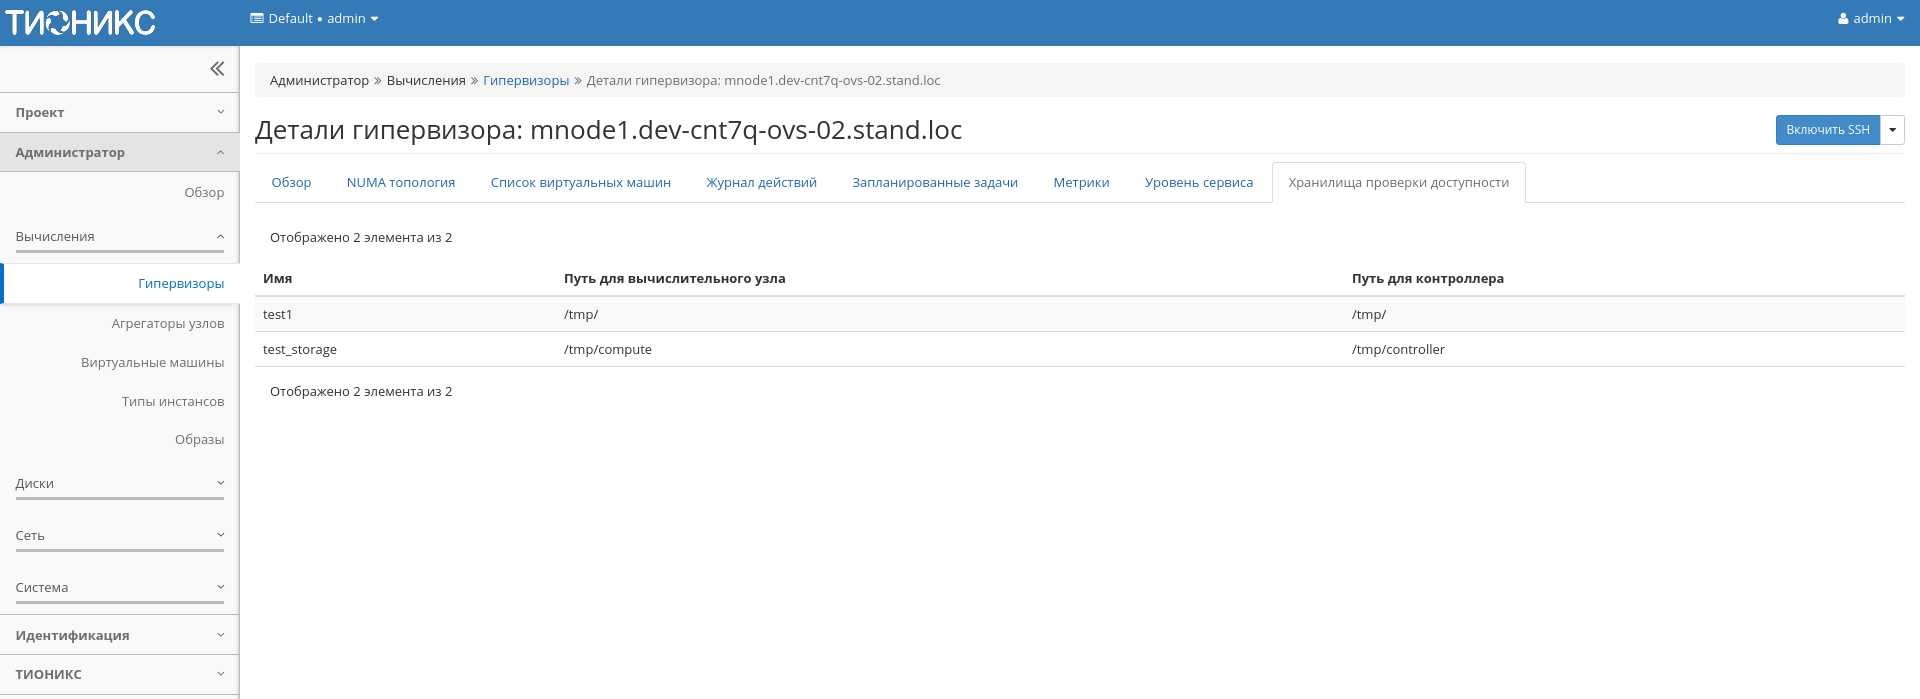
Task: Expand the Диски sidebar group
Action: [119, 484]
